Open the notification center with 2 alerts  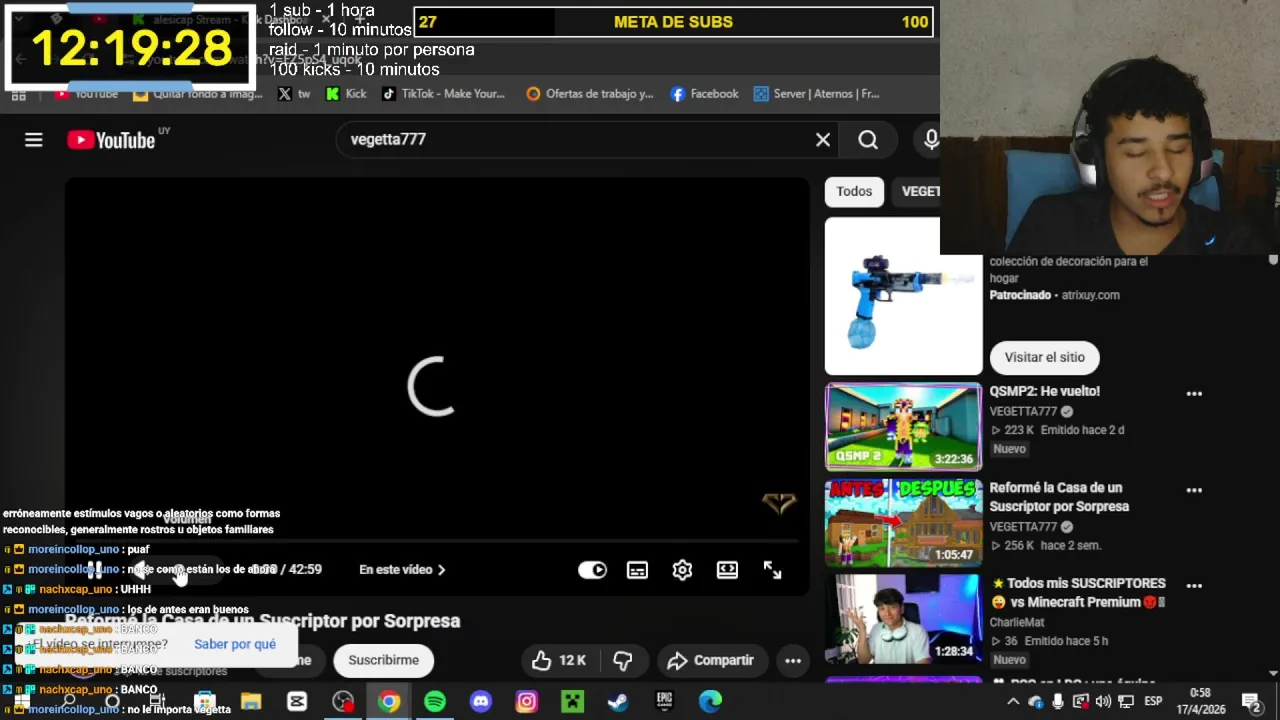click(1251, 702)
